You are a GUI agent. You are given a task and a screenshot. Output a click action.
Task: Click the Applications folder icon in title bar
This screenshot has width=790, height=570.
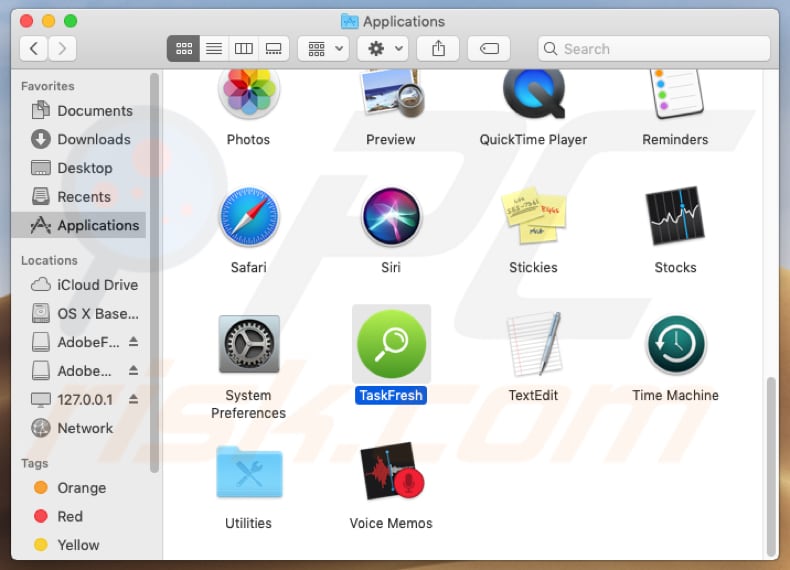point(350,21)
